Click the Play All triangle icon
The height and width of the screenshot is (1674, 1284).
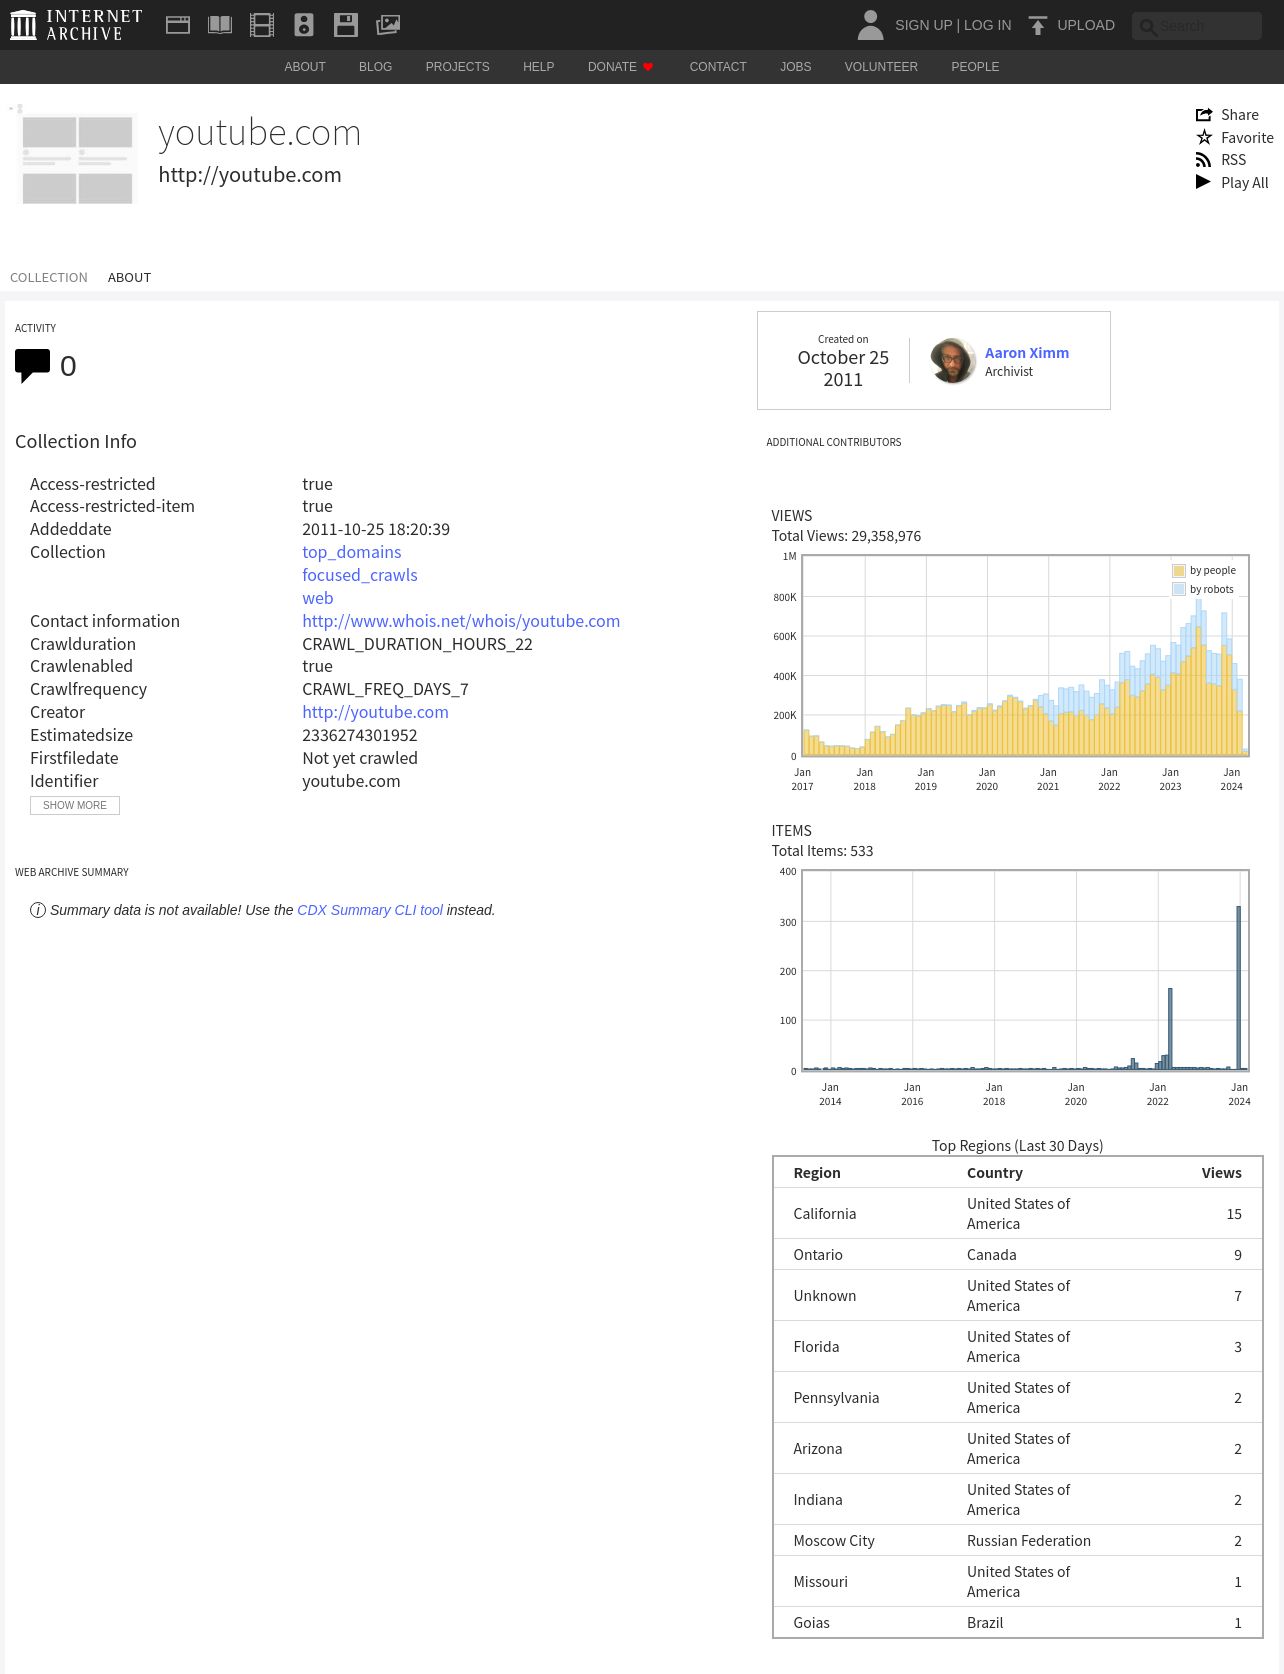[x=1204, y=182]
